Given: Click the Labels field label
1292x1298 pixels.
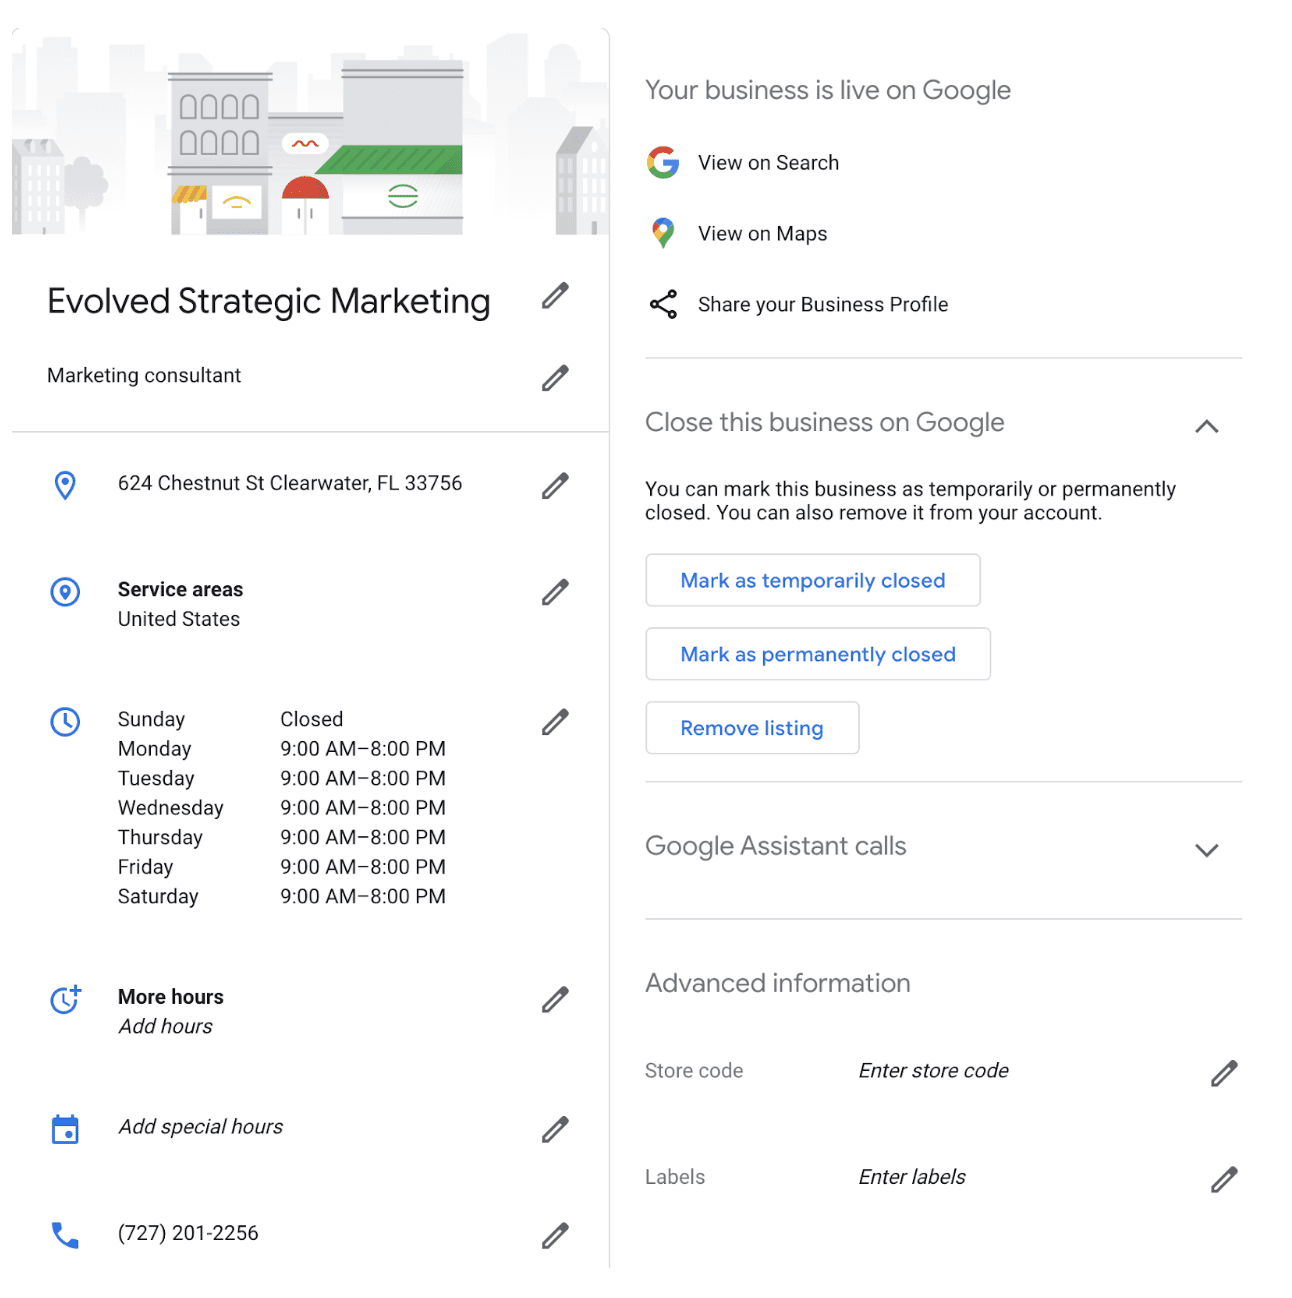Looking at the screenshot, I should tap(675, 1177).
